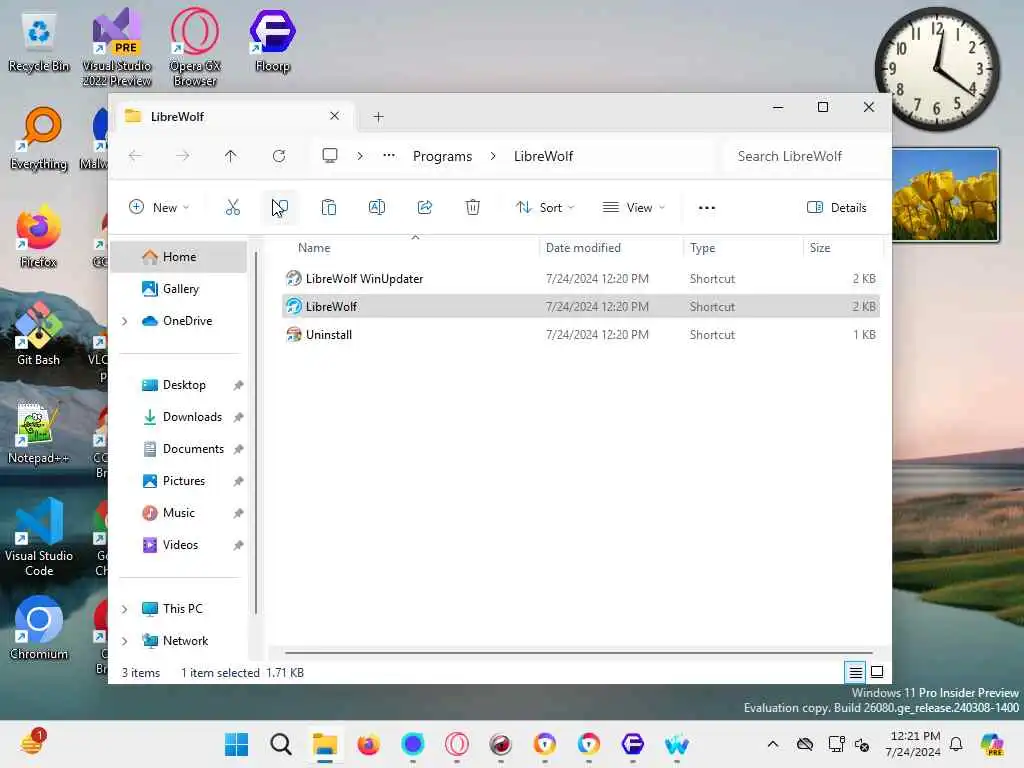Refresh the LibreWolf folder view
Viewport: 1024px width, 768px height.
pos(279,156)
